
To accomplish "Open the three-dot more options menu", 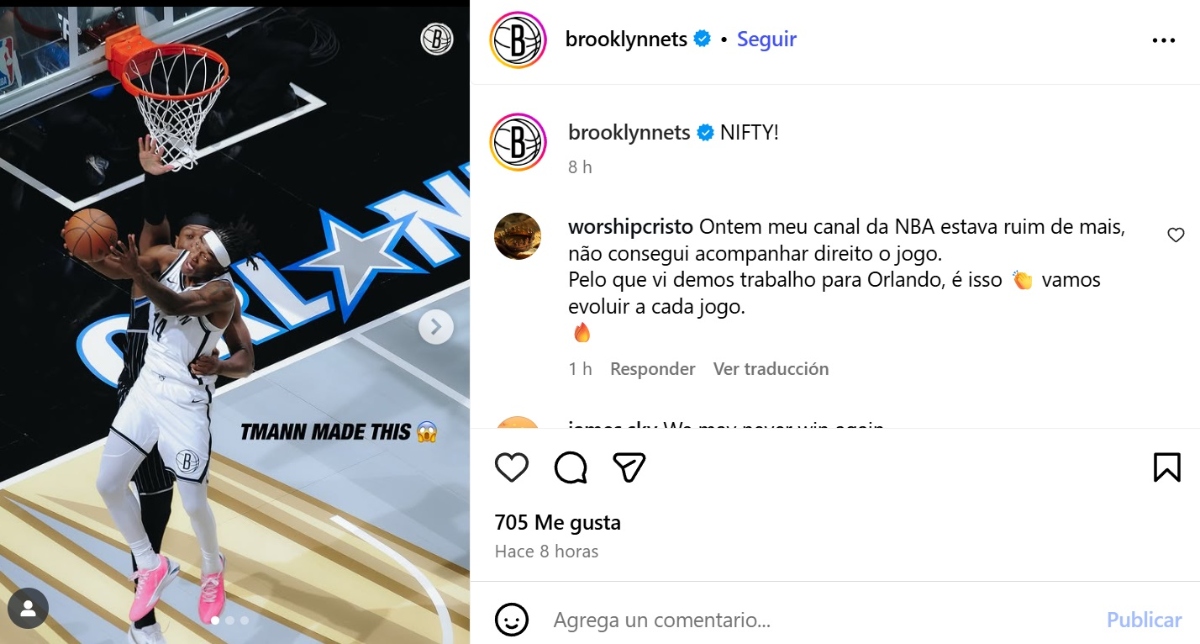I will tap(1164, 40).
